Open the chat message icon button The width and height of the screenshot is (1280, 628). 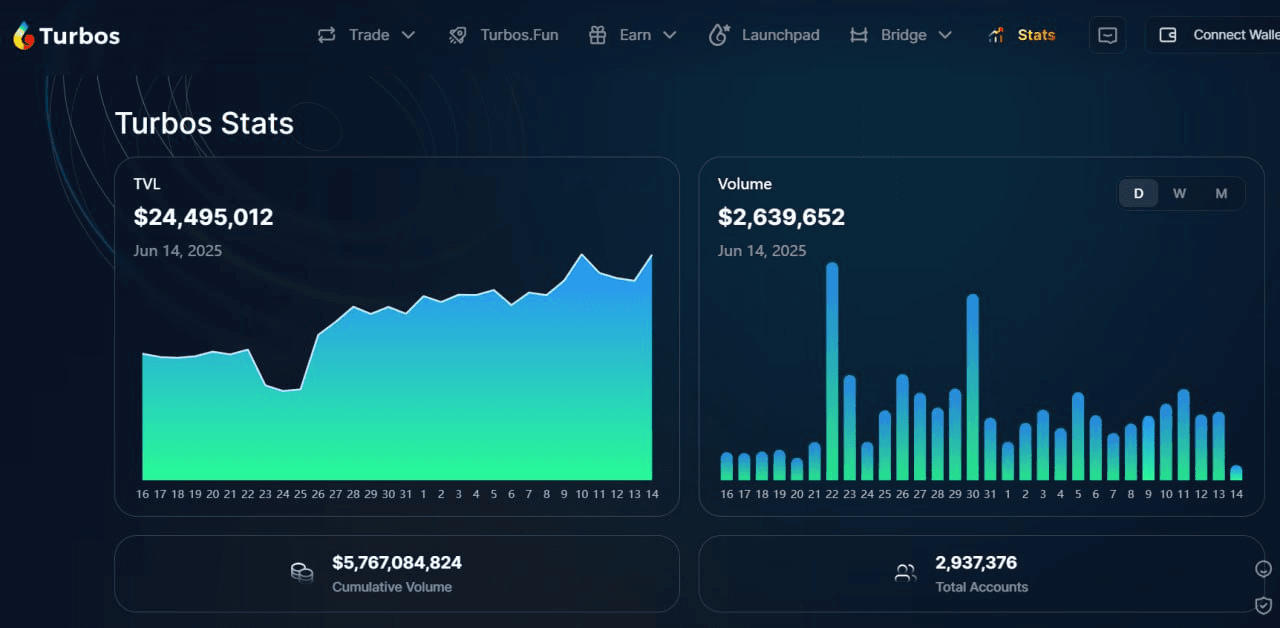(x=1107, y=35)
